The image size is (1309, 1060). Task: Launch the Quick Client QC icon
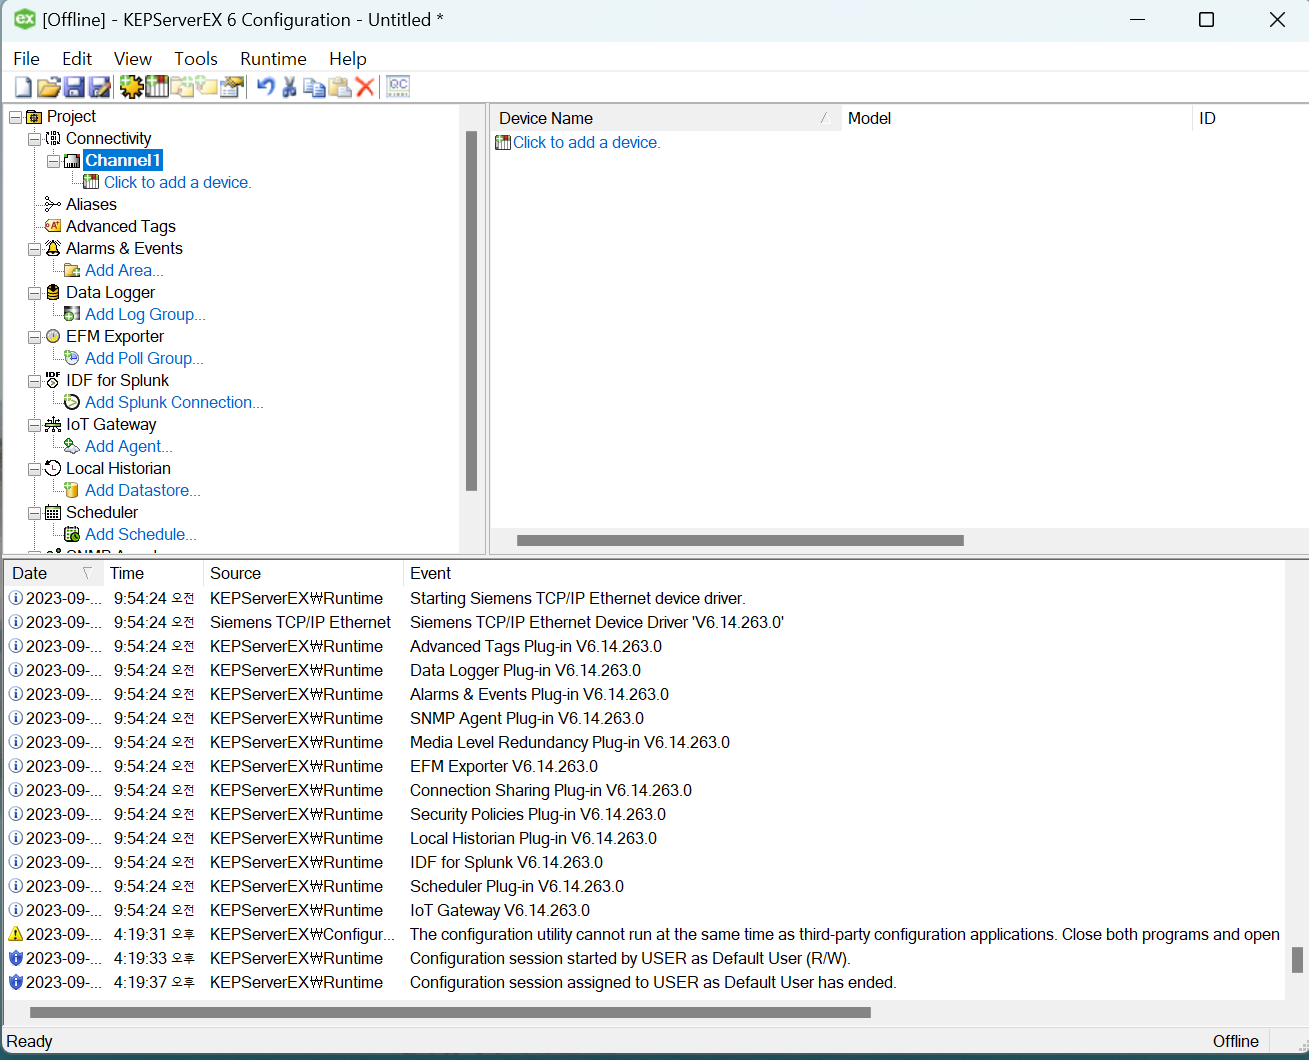[x=398, y=87]
